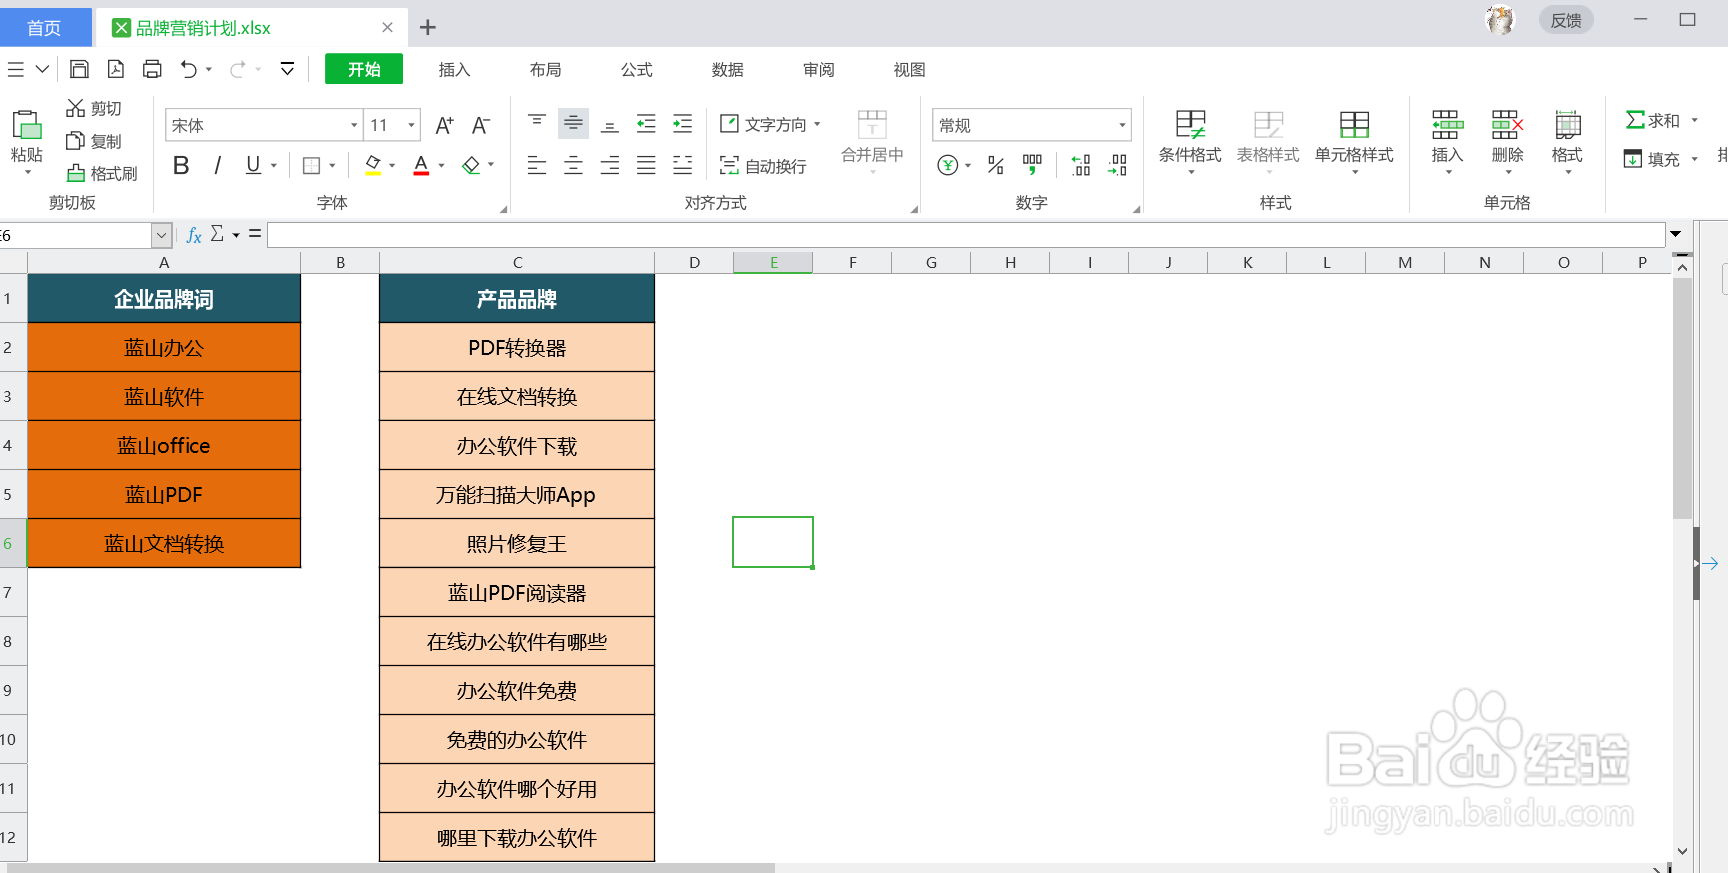This screenshot has height=873, width=1728.
Task: Click the percent style icon
Action: [996, 165]
